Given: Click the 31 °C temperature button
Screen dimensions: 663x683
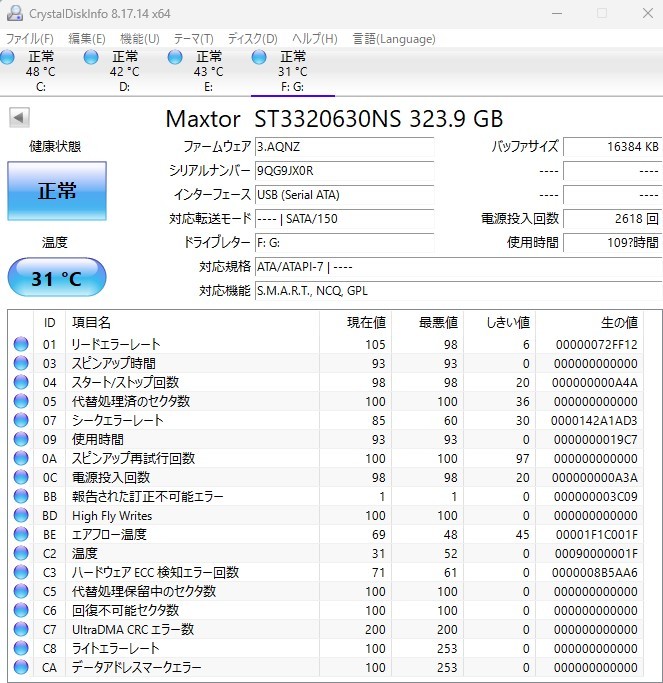Looking at the screenshot, I should [57, 278].
